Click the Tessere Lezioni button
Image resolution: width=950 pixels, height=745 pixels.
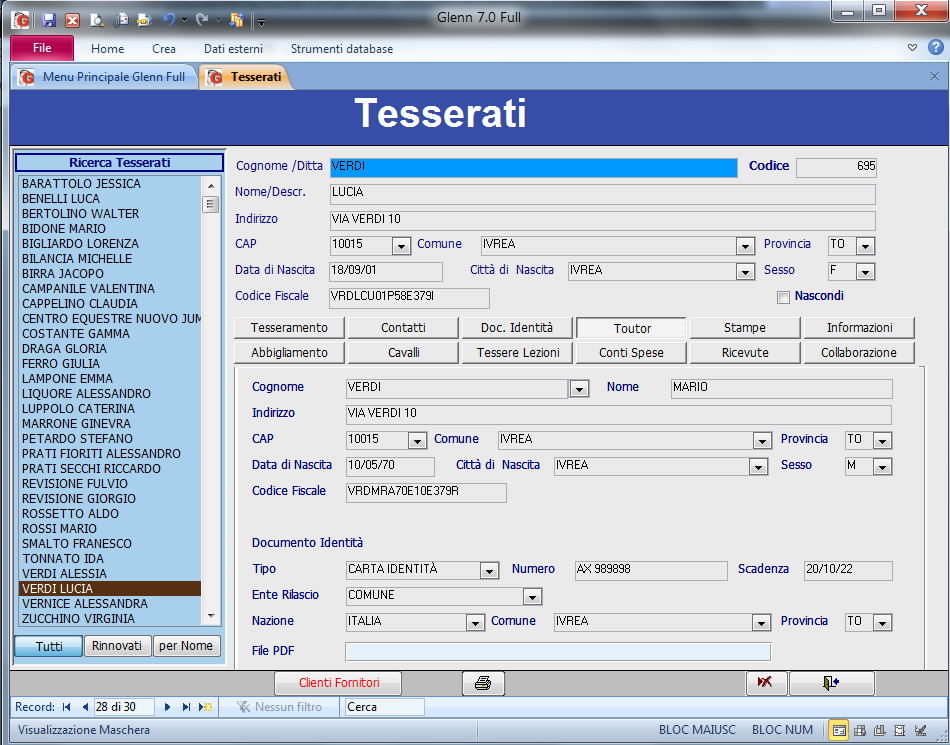pyautogui.click(x=517, y=353)
